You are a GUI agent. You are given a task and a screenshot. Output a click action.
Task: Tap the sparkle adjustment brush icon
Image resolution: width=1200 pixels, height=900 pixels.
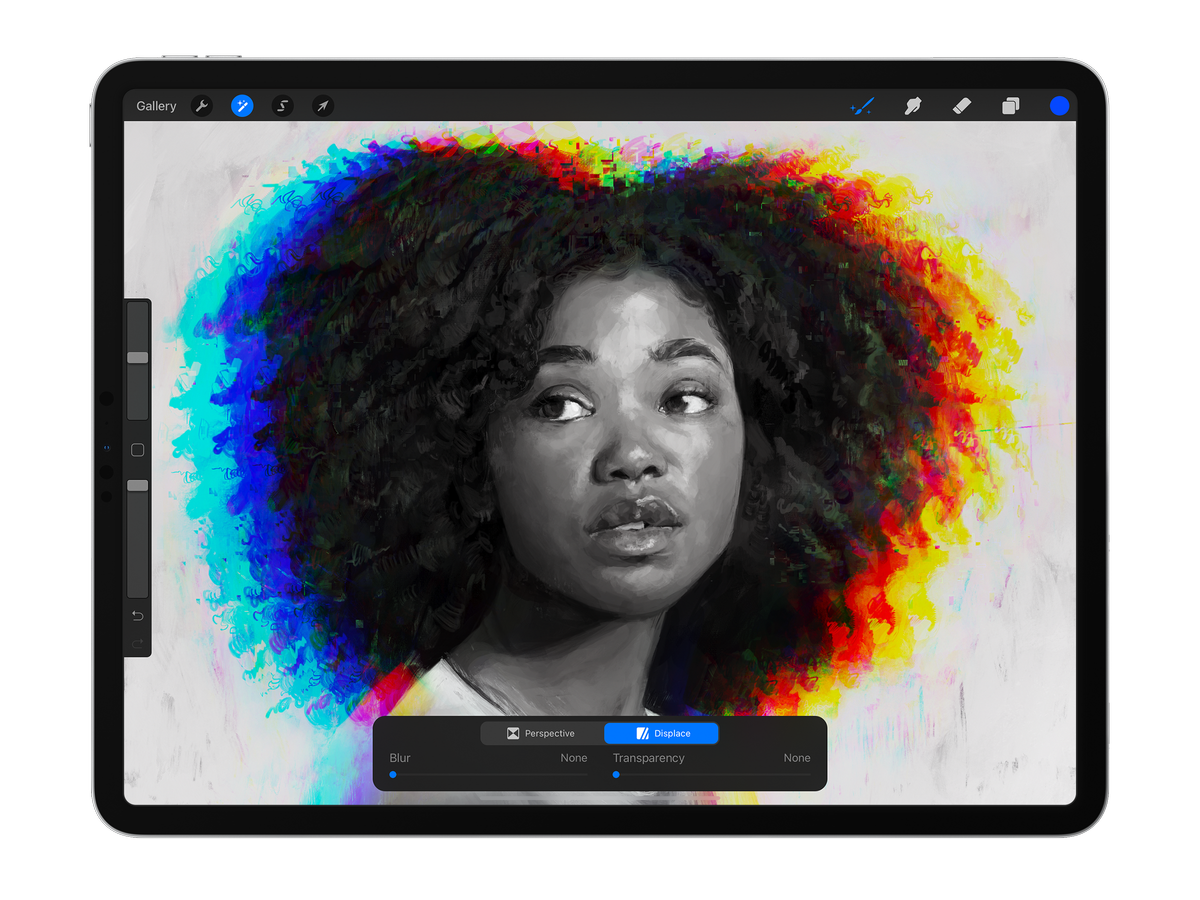tap(862, 106)
